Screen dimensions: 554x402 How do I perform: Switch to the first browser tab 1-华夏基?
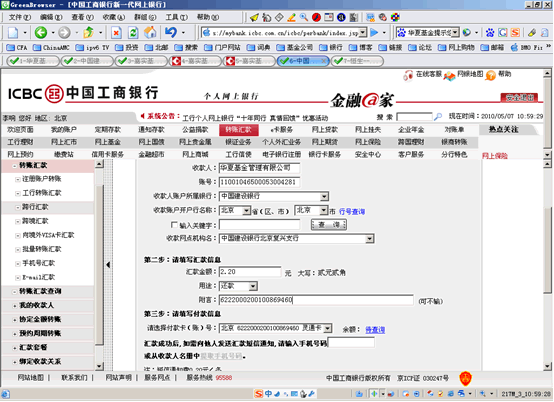pos(33,61)
